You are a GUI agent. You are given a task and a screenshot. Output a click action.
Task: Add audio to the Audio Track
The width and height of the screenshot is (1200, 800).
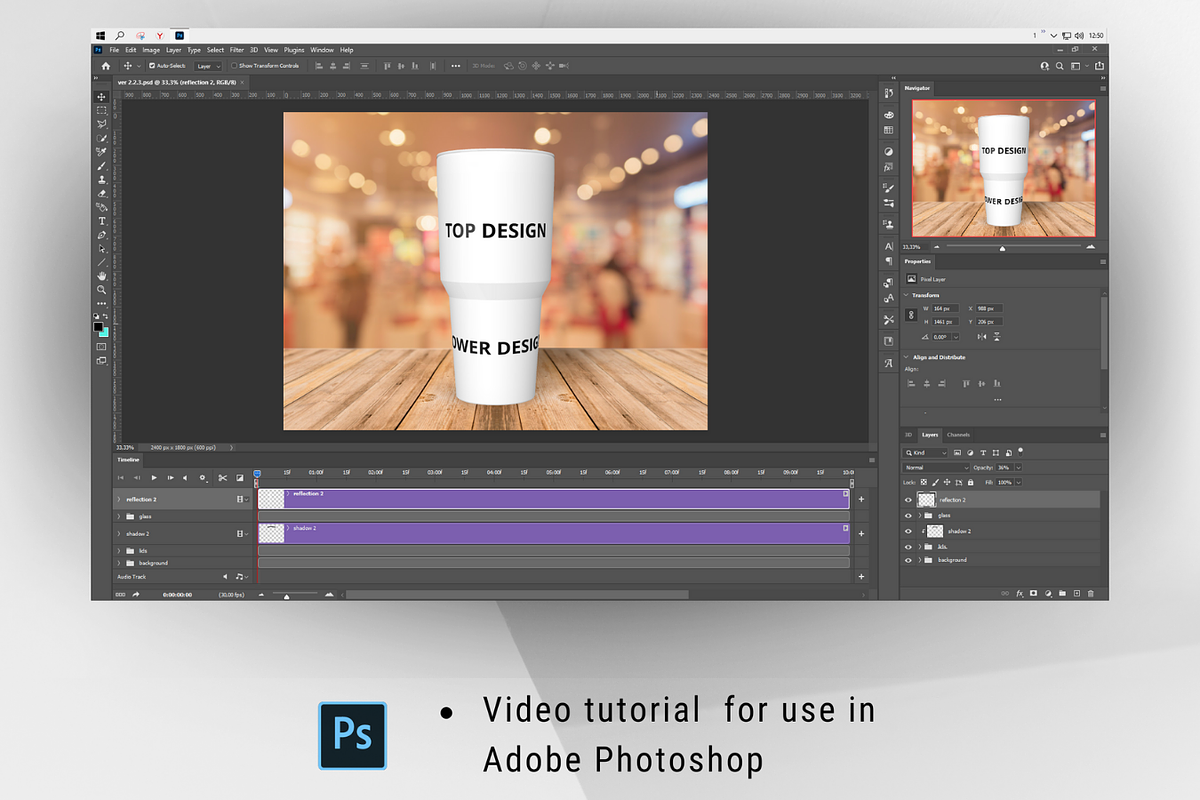click(861, 577)
